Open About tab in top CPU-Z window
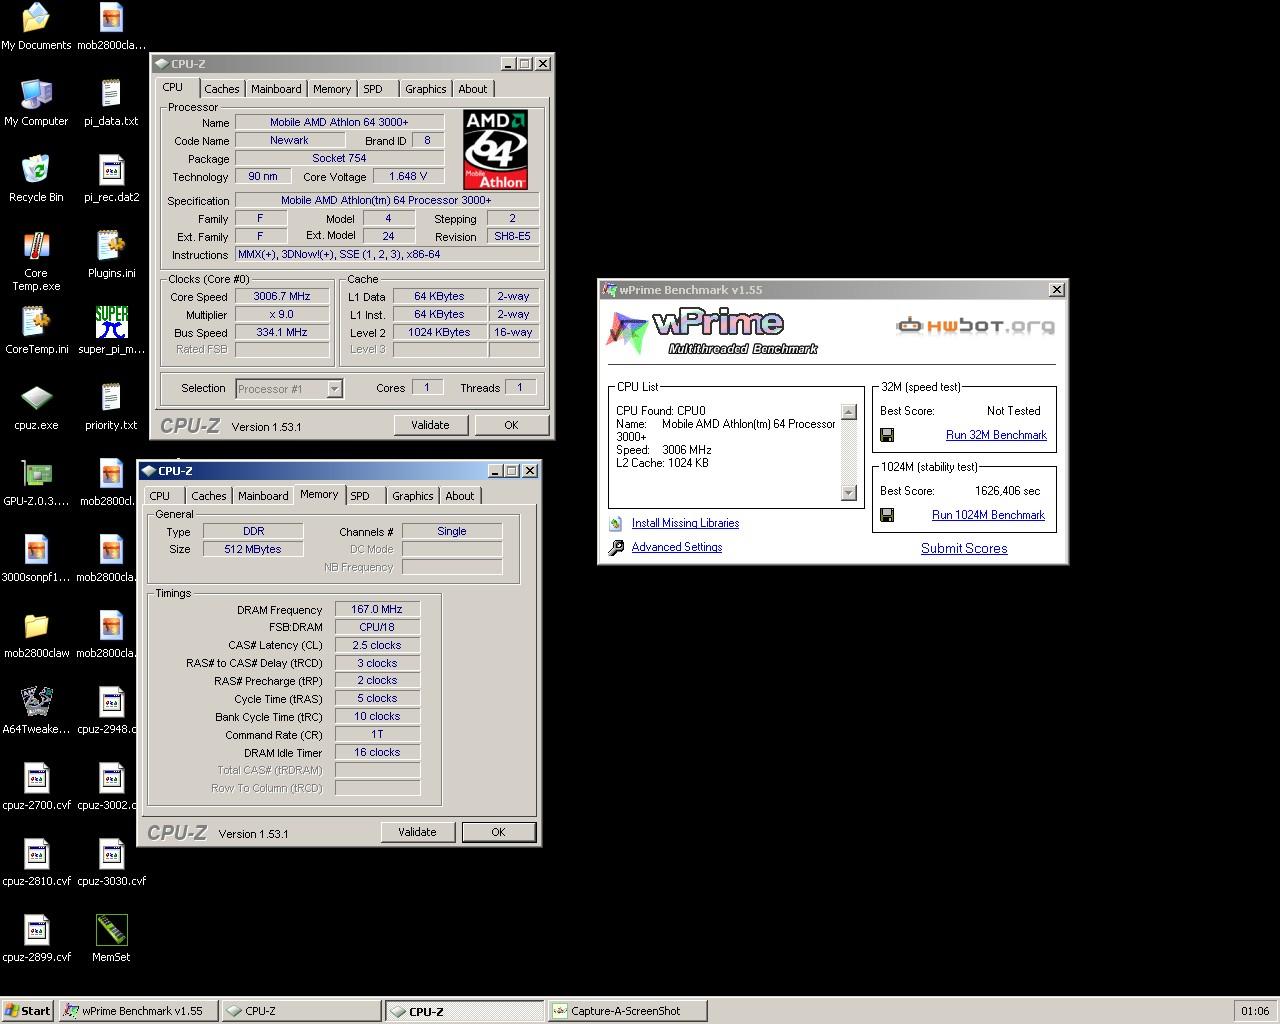This screenshot has height=1024, width=1280. point(473,89)
